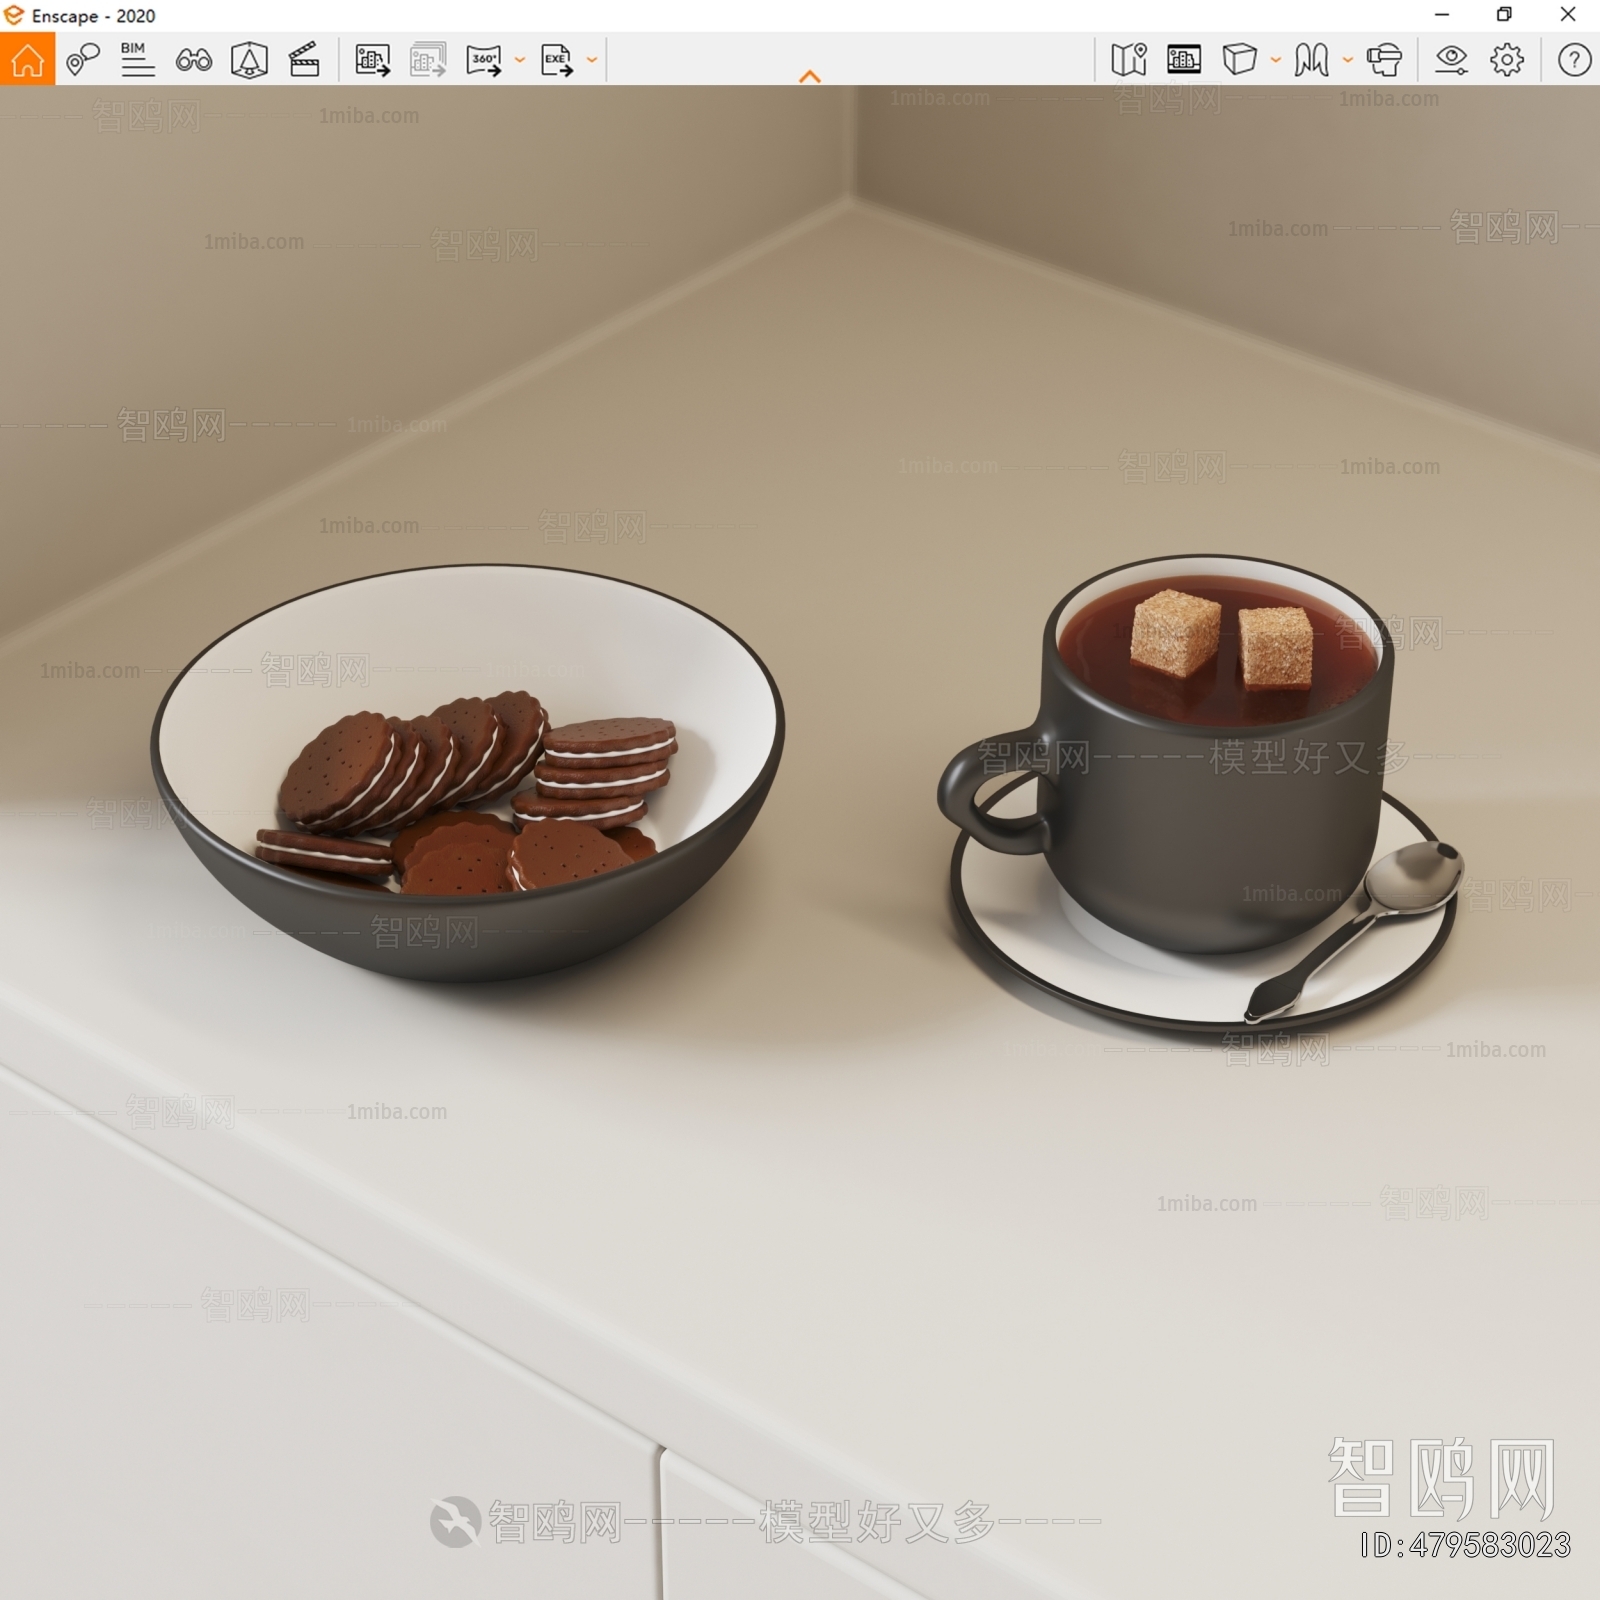The width and height of the screenshot is (1600, 1600).
Task: Click the cookie bowl in viewport
Action: pyautogui.click(x=467, y=772)
